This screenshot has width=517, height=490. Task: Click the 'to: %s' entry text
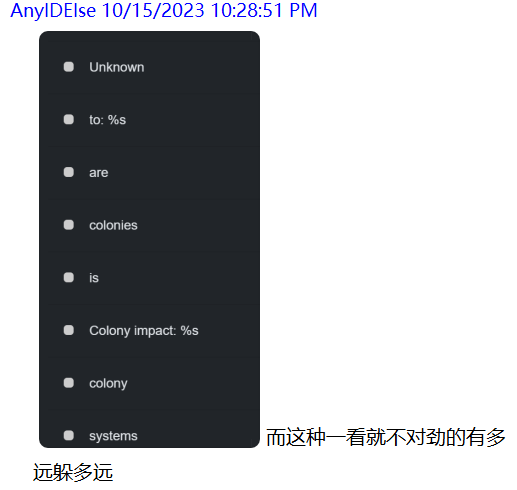tap(107, 120)
